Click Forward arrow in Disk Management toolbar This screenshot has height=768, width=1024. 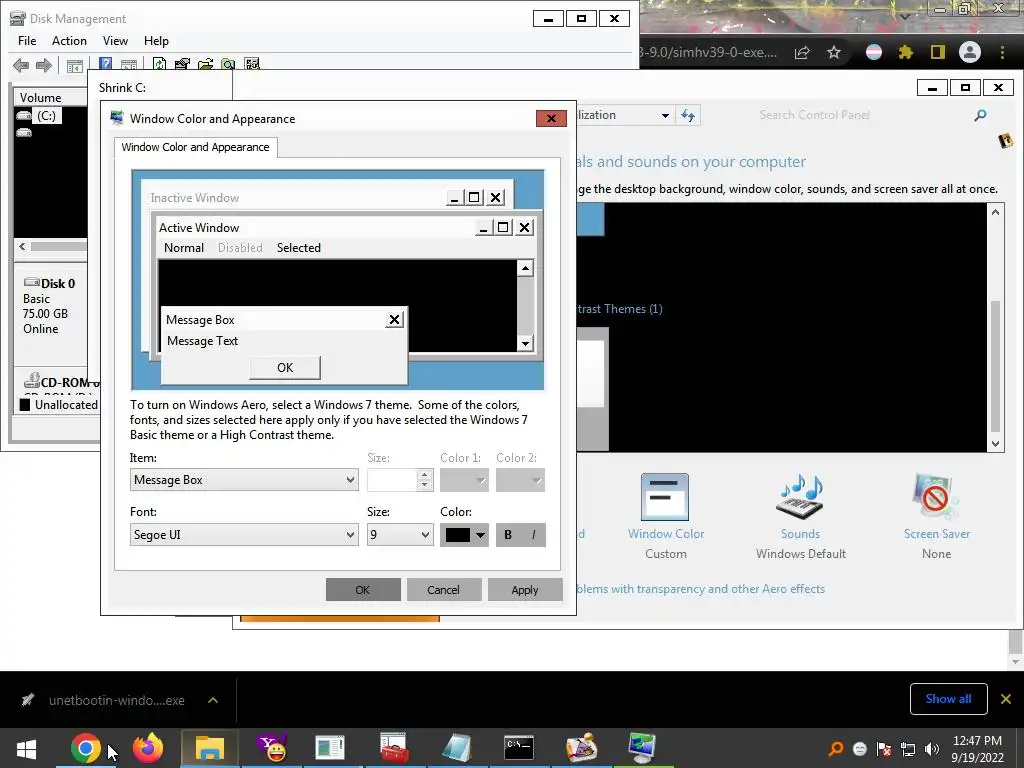click(x=44, y=65)
